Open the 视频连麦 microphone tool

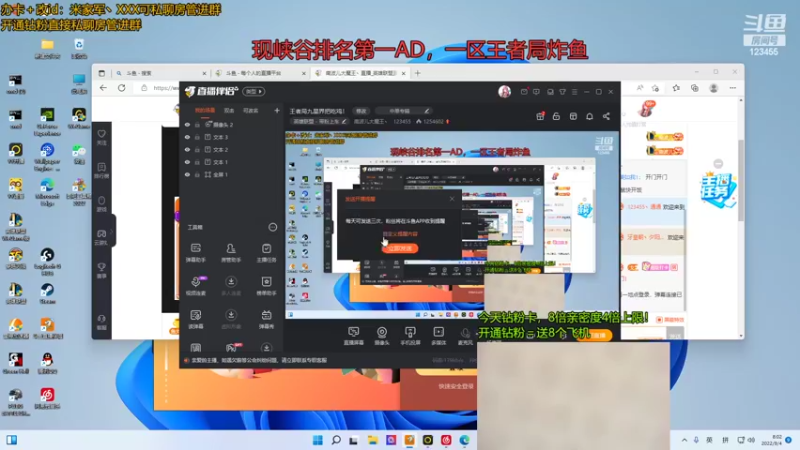(196, 286)
